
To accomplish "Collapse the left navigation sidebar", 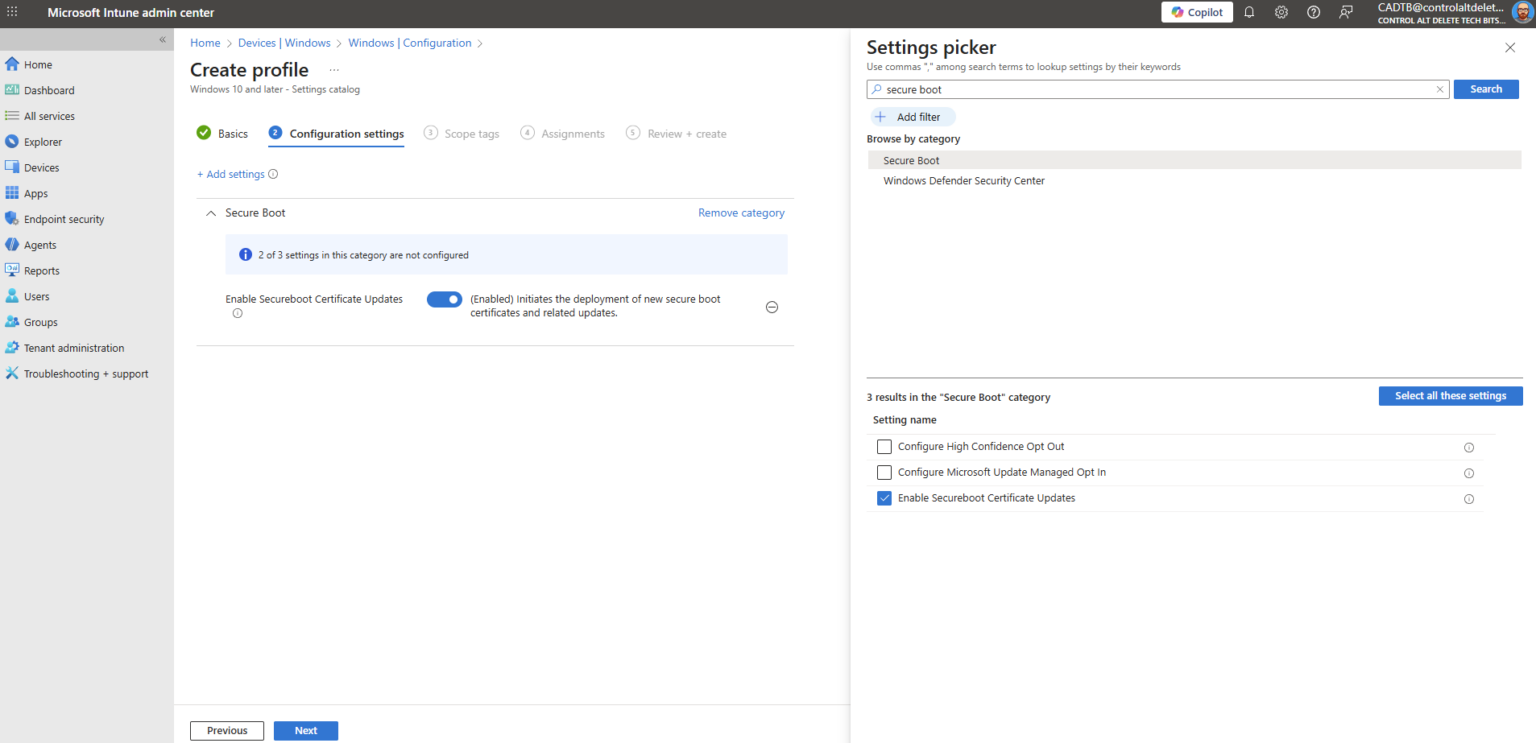I will click(x=163, y=39).
